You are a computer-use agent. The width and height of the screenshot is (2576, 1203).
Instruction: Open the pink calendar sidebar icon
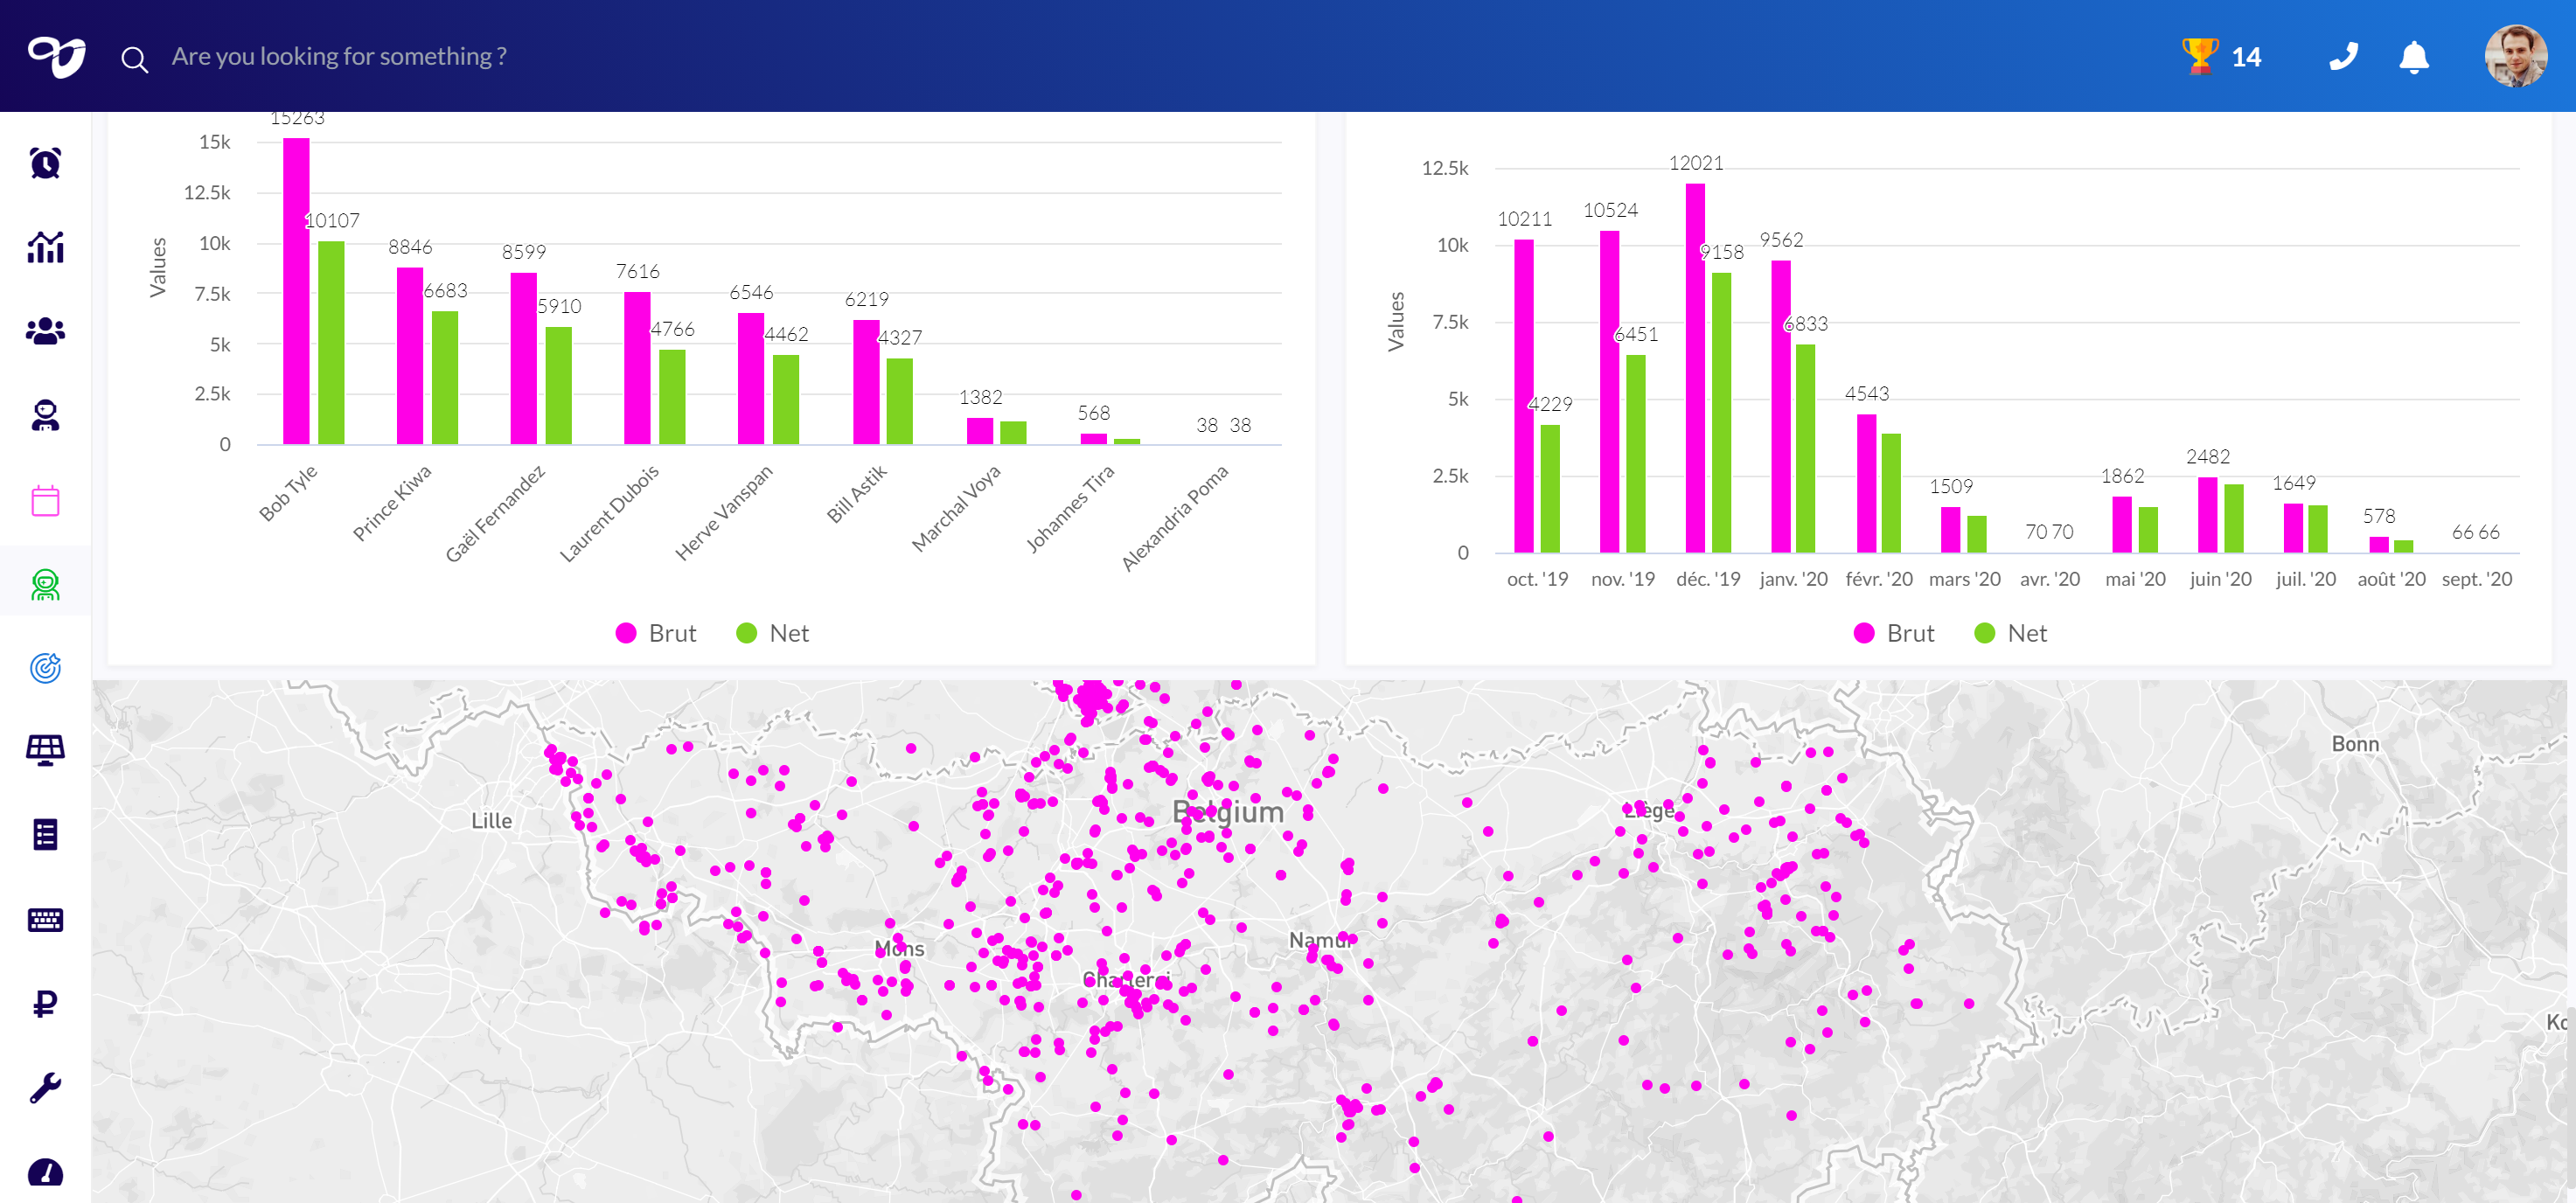(x=45, y=500)
